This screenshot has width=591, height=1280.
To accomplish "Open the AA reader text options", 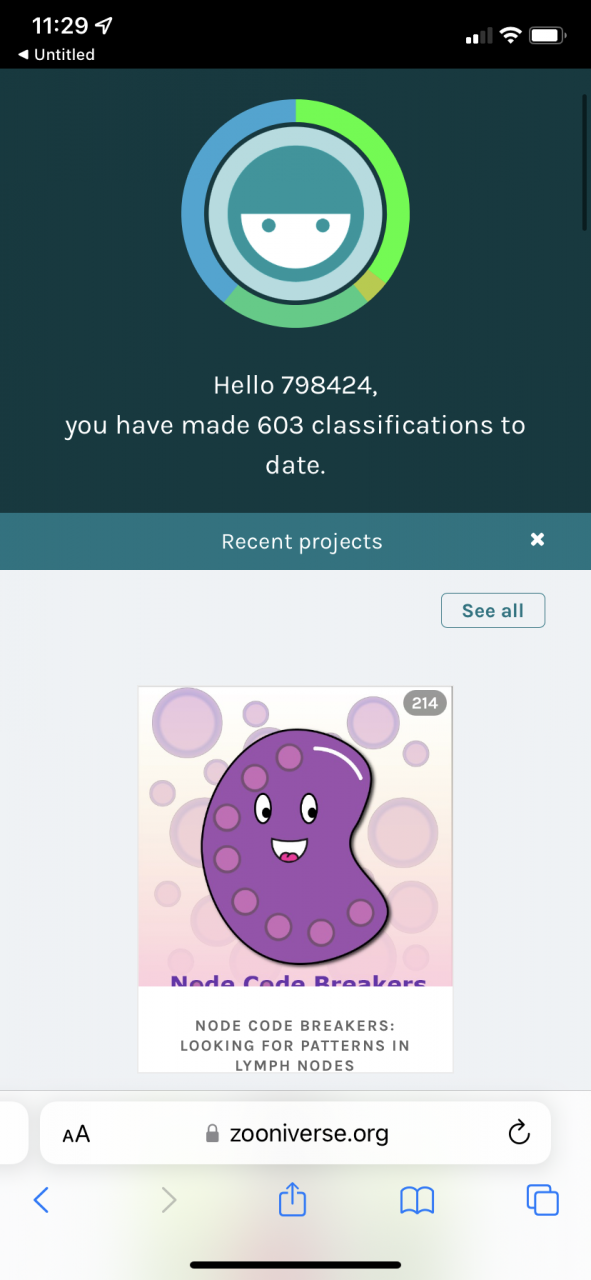I will pyautogui.click(x=76, y=1133).
